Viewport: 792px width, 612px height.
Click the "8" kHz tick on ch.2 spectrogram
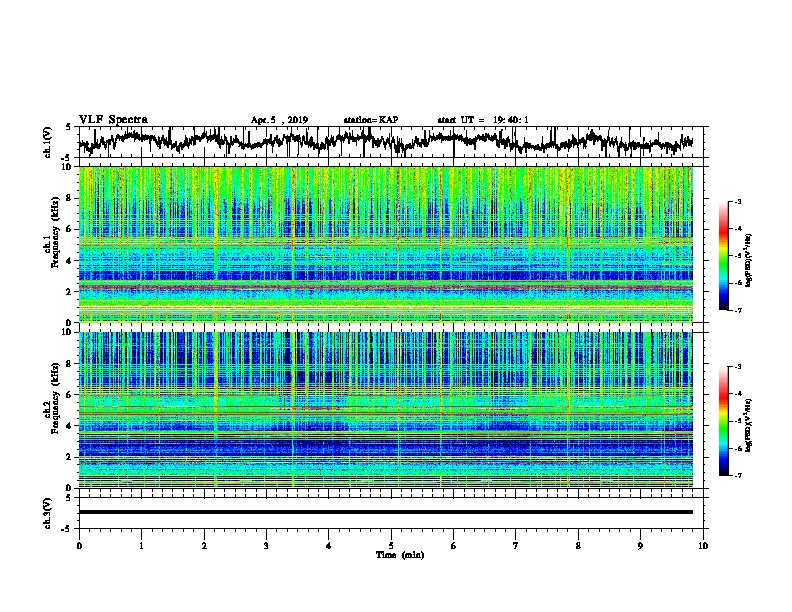70,364
